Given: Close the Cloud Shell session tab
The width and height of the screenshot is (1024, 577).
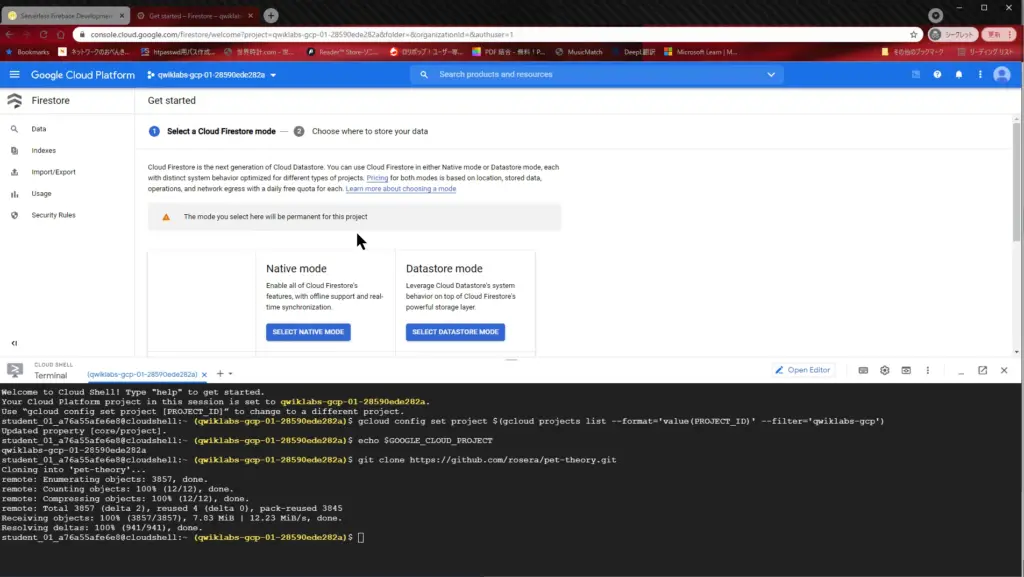Looking at the screenshot, I should click(x=204, y=375).
